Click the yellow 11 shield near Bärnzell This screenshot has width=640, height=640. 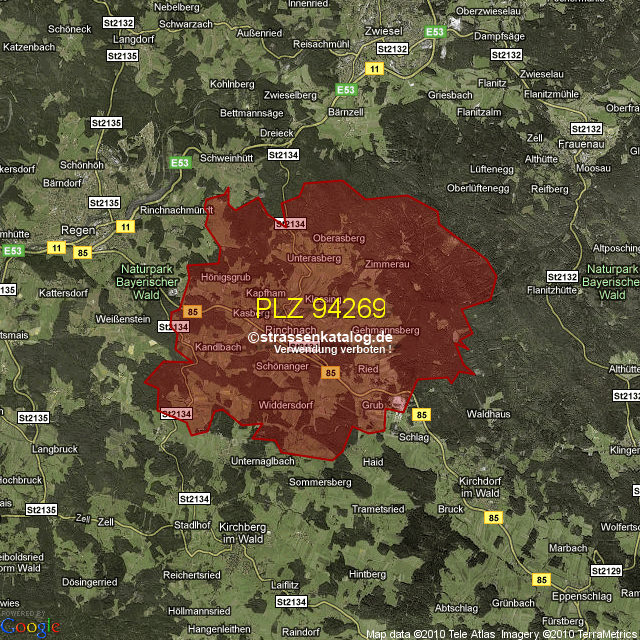tap(374, 68)
